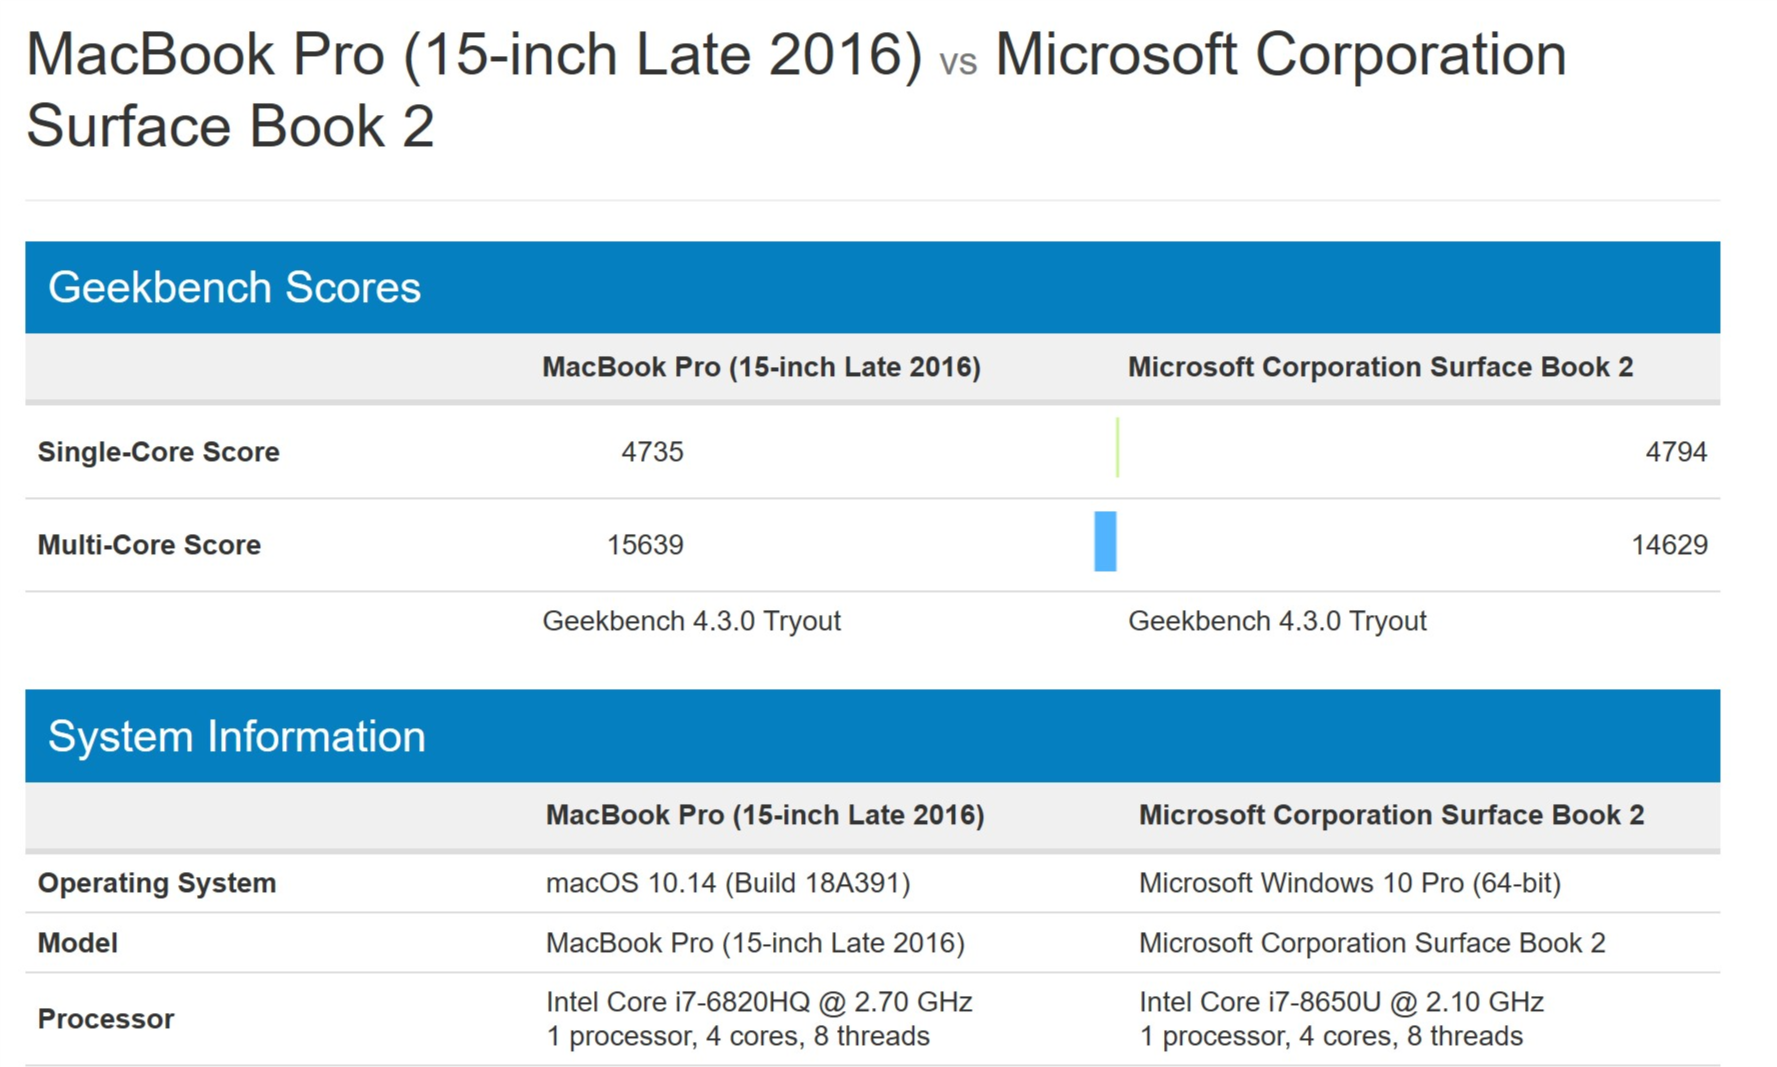This screenshot has height=1067, width=1777.
Task: Click the Multi-Core Score row label
Action: pos(149,545)
